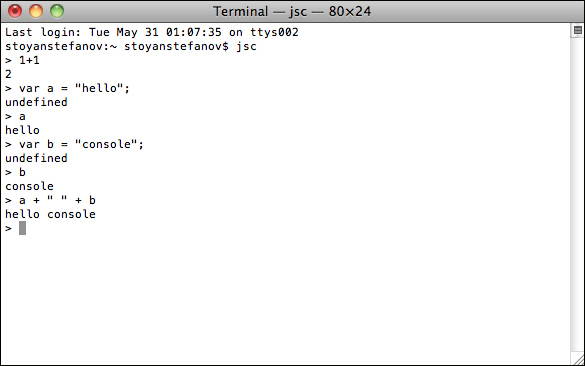Viewport: 585px width, 366px height.
Task: Click the "1+1" expression line
Action: [x=29, y=60]
